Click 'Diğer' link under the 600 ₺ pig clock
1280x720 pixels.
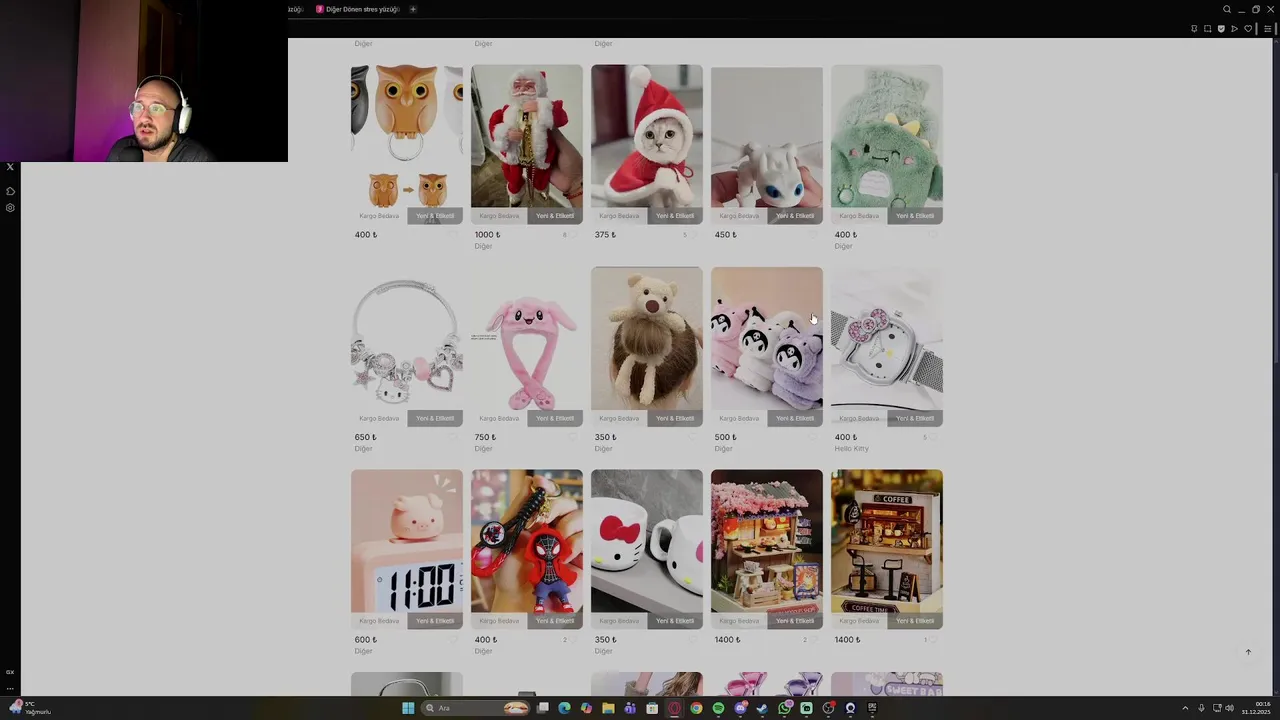coord(363,651)
